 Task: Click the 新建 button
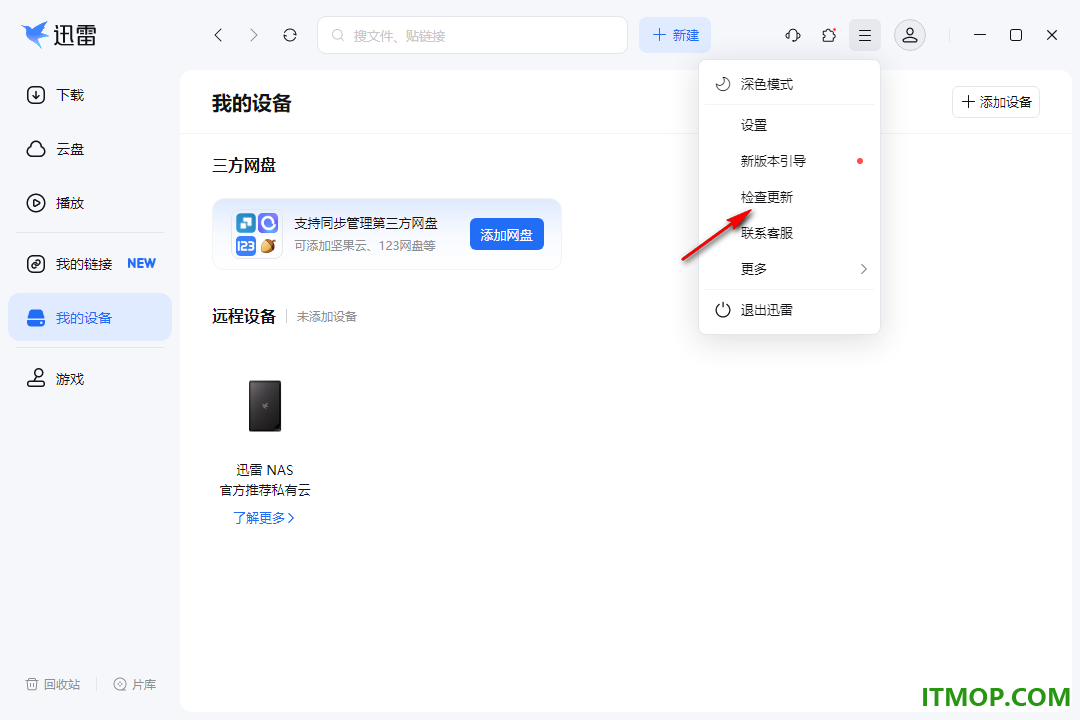(675, 35)
